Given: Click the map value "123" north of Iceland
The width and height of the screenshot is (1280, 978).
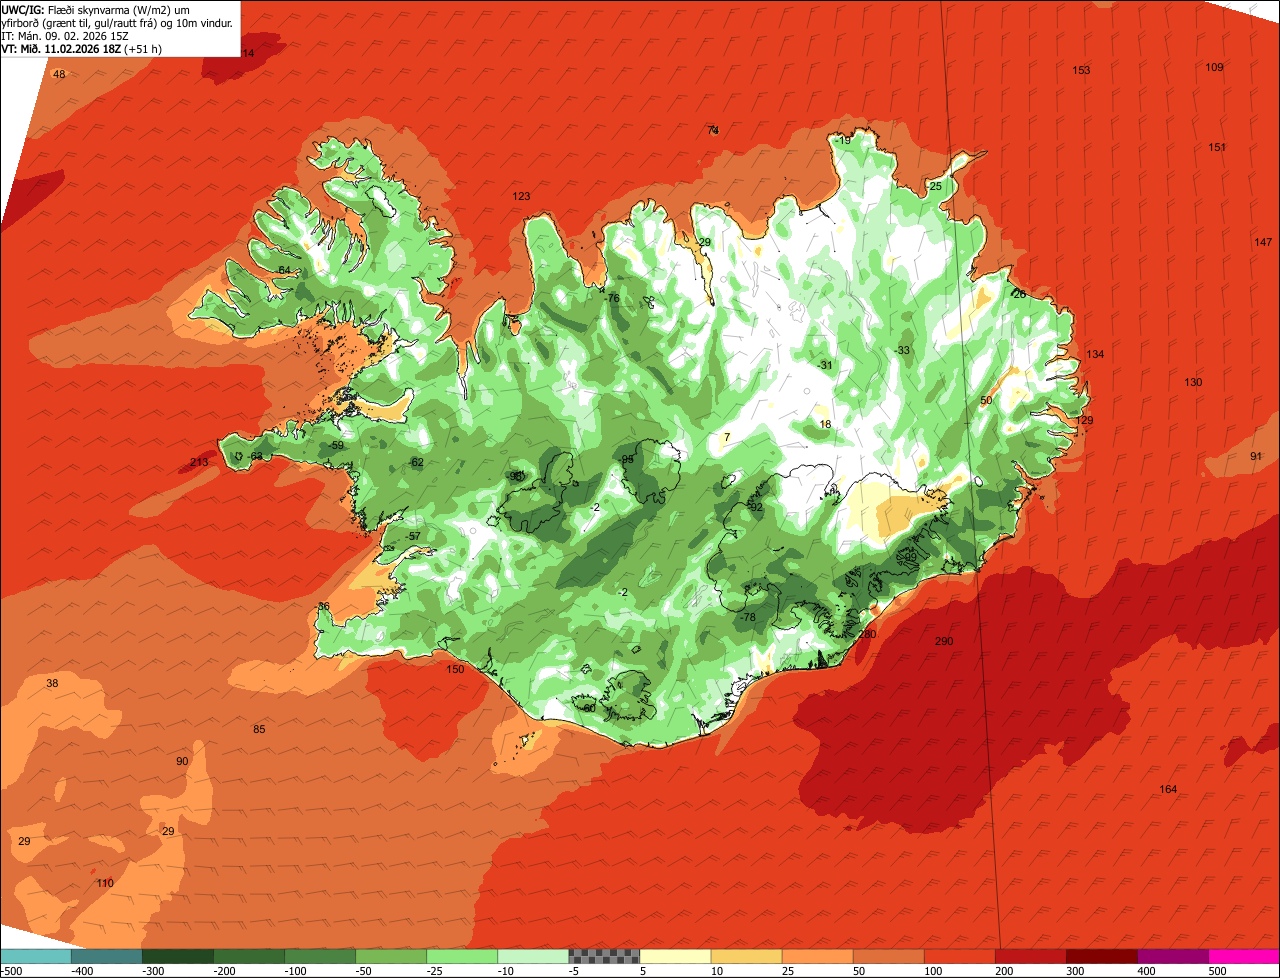Looking at the screenshot, I should point(521,196).
